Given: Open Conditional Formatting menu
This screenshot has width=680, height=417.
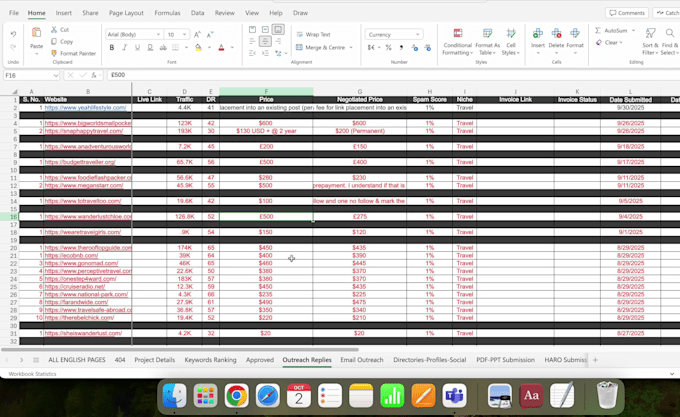Looking at the screenshot, I should [457, 42].
